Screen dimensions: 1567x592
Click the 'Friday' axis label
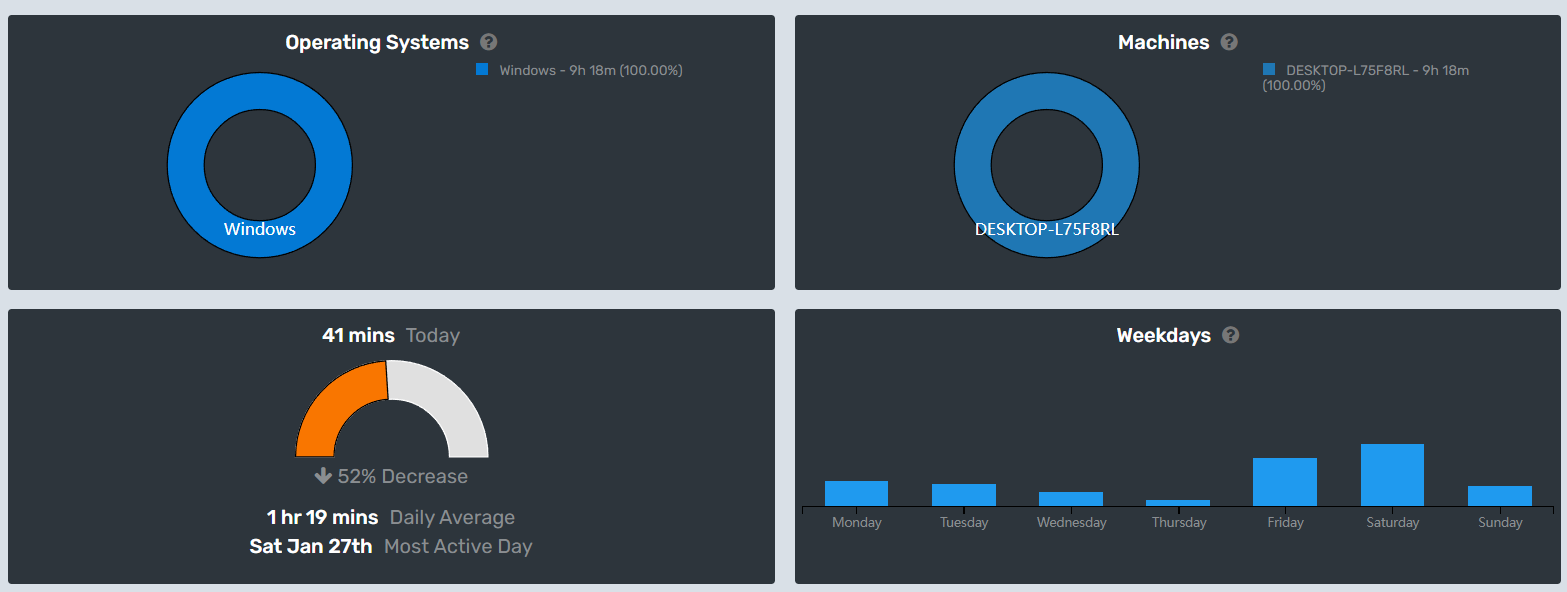(x=1285, y=522)
